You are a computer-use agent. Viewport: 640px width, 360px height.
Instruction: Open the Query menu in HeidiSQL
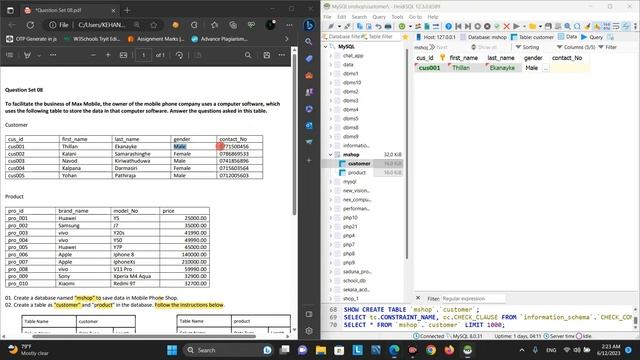point(379,17)
